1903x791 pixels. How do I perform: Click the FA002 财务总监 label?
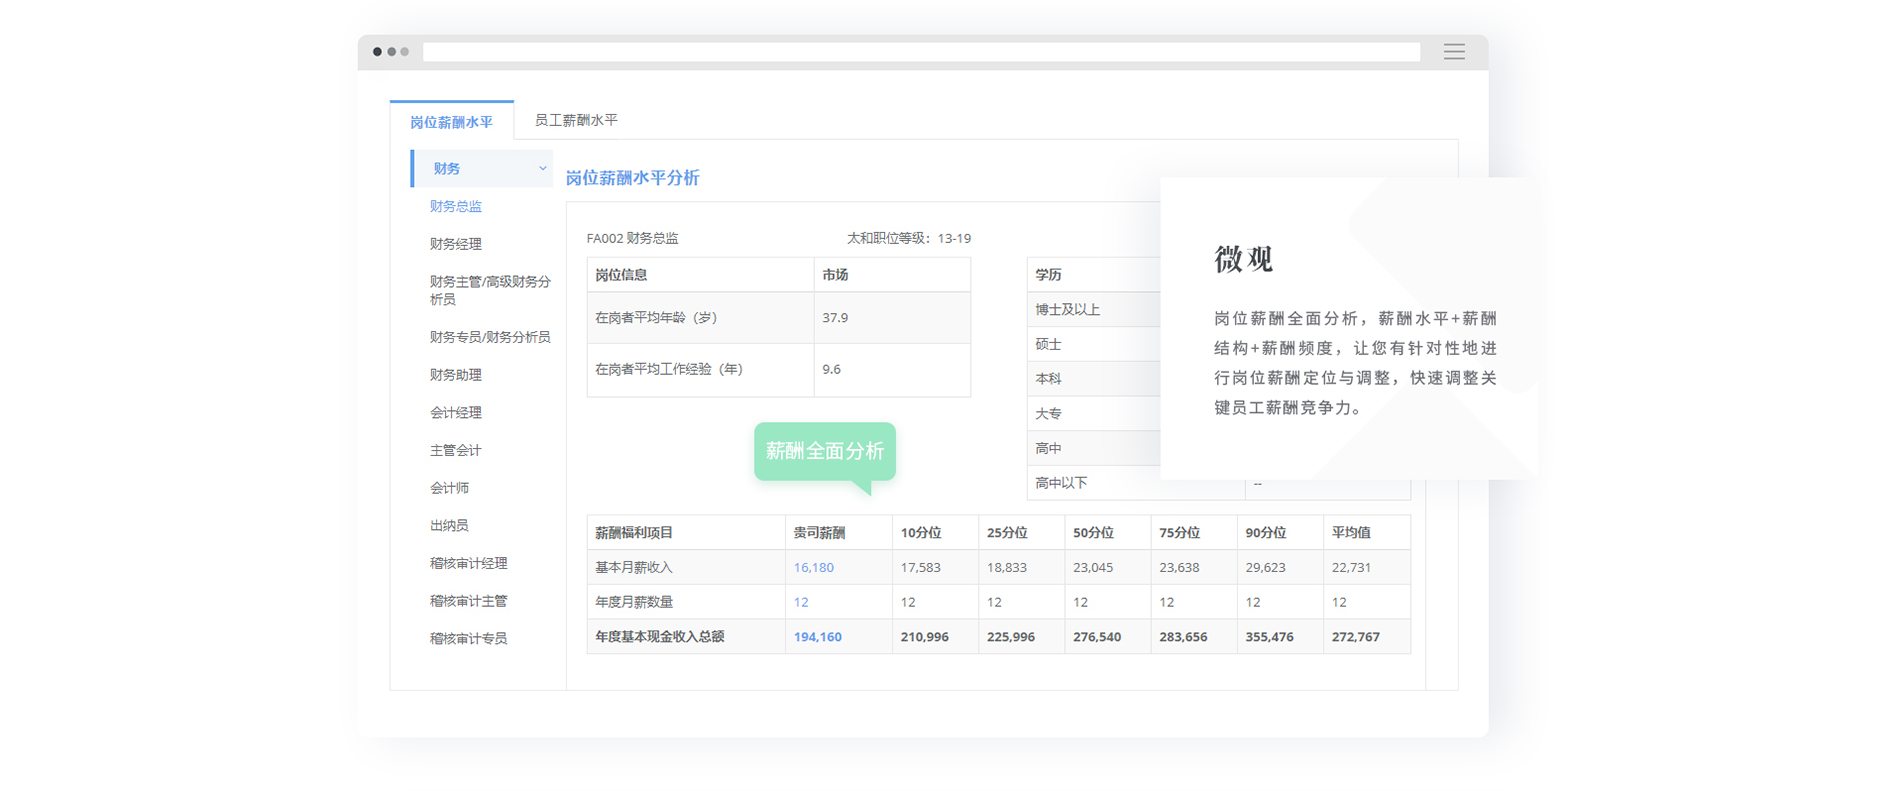632,238
